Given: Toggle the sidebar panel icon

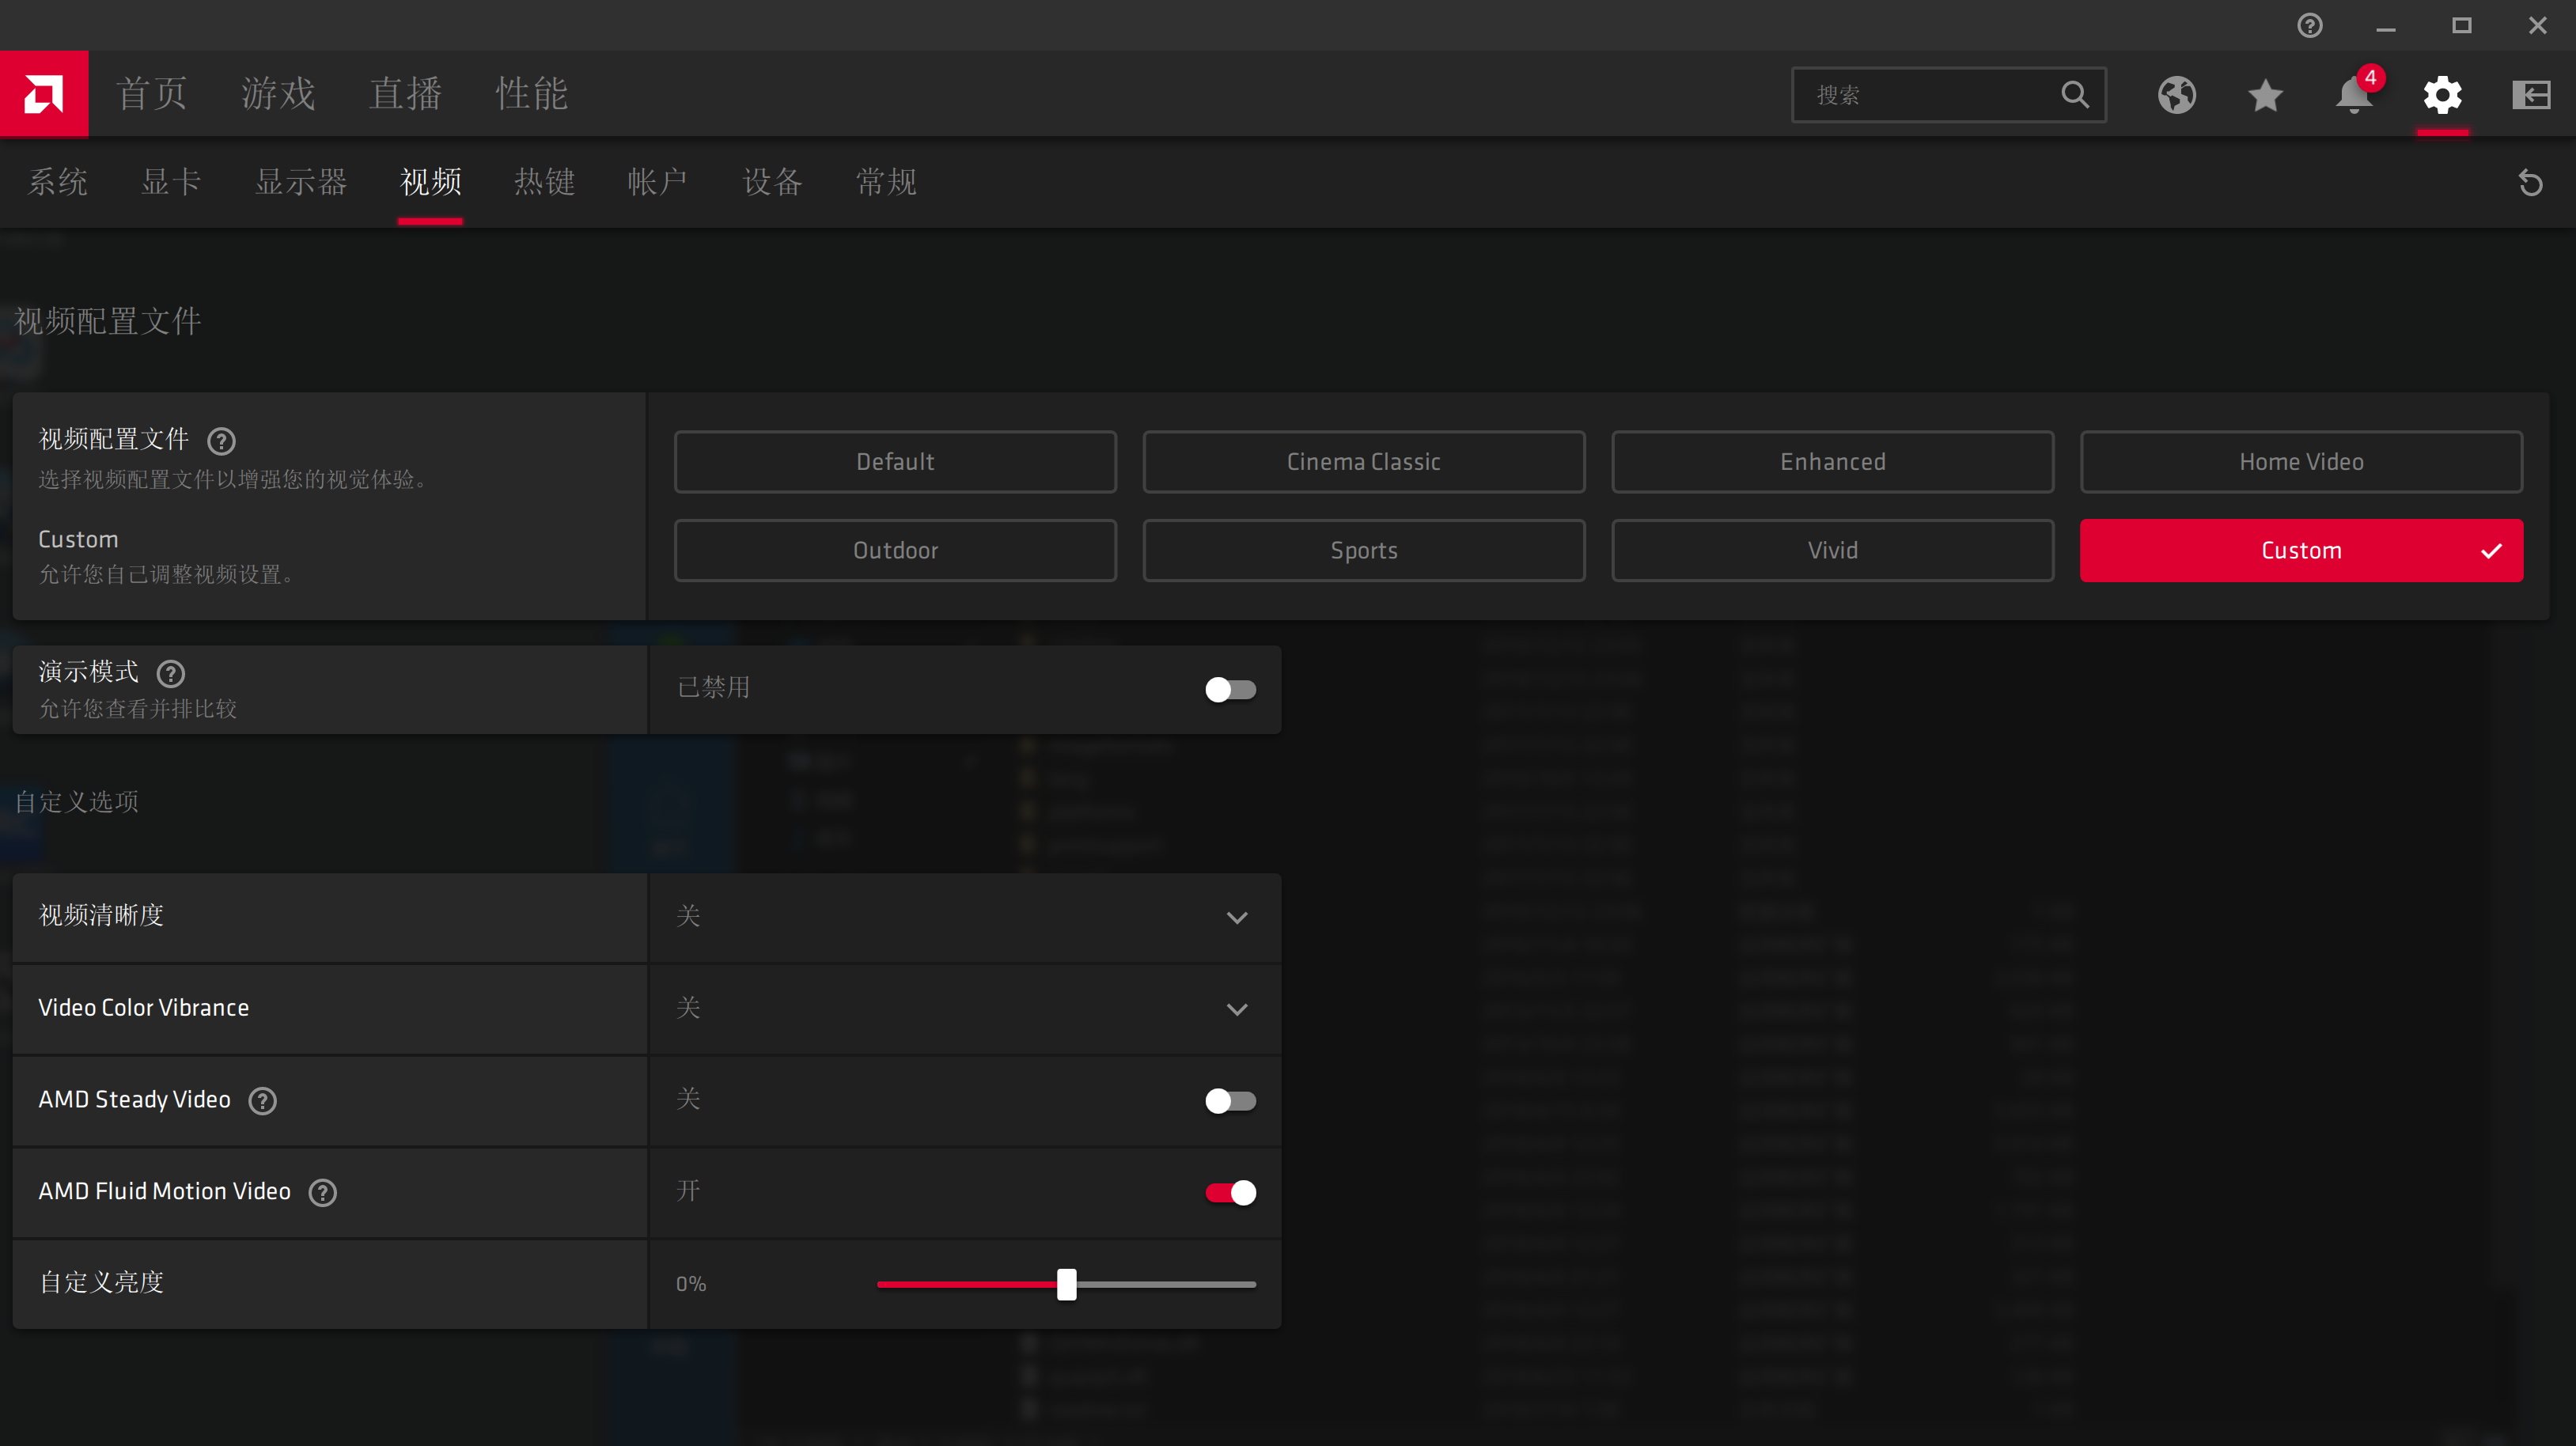Looking at the screenshot, I should [x=2531, y=95].
